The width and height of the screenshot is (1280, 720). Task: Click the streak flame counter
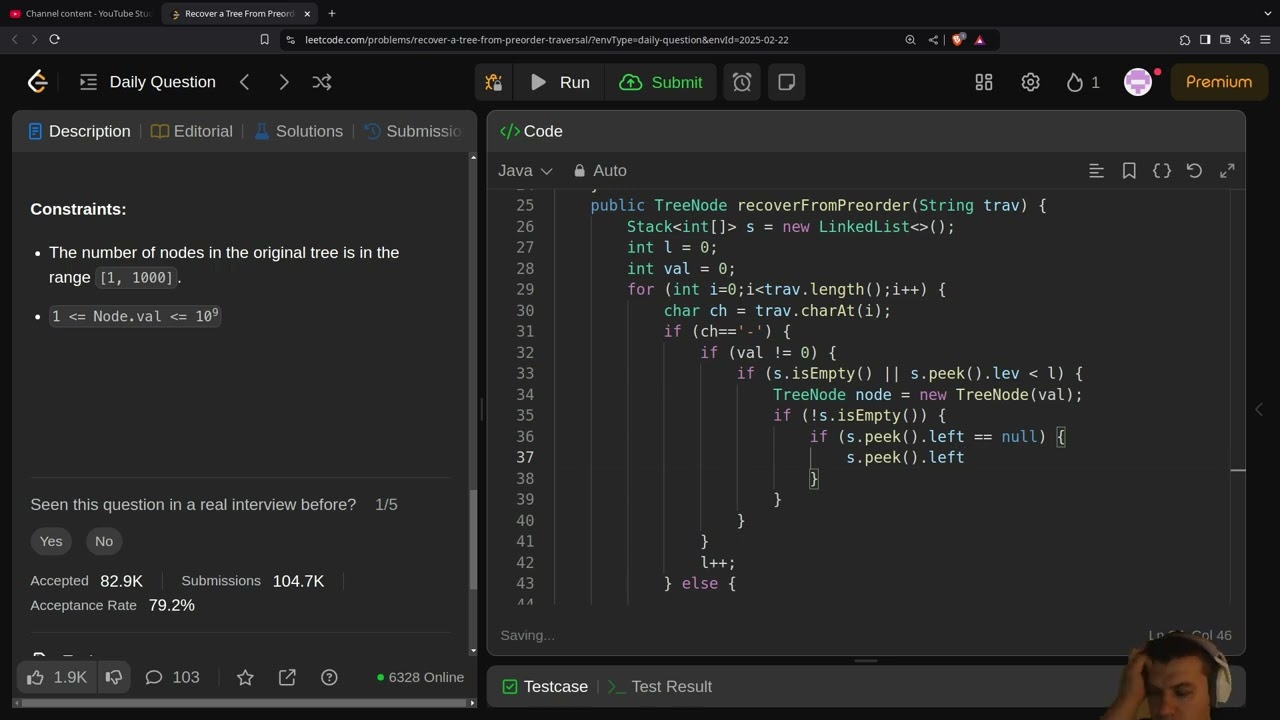1083,82
